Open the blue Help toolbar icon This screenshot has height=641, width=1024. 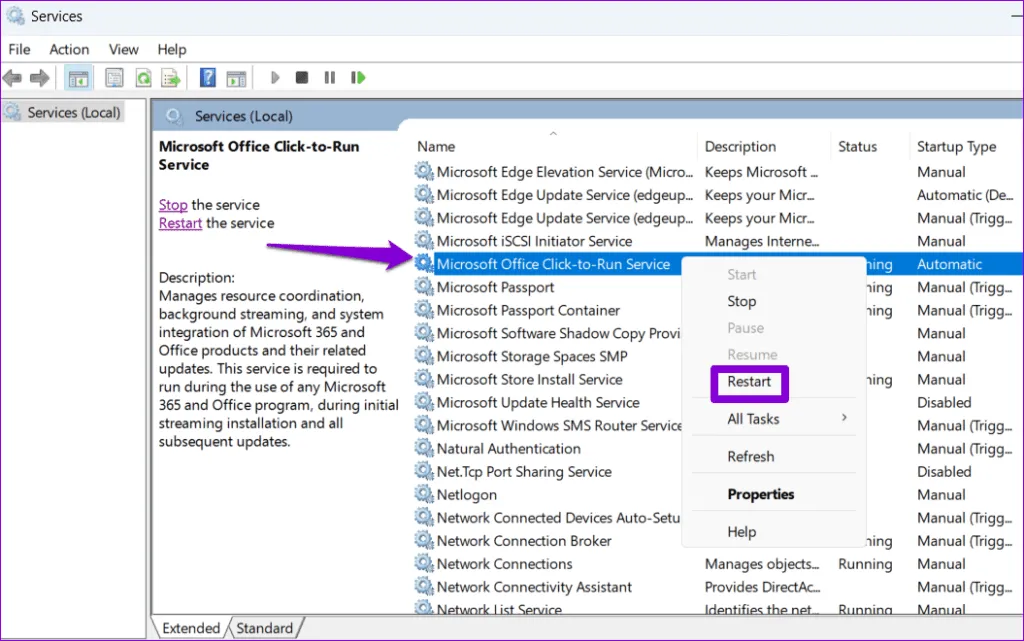[208, 78]
